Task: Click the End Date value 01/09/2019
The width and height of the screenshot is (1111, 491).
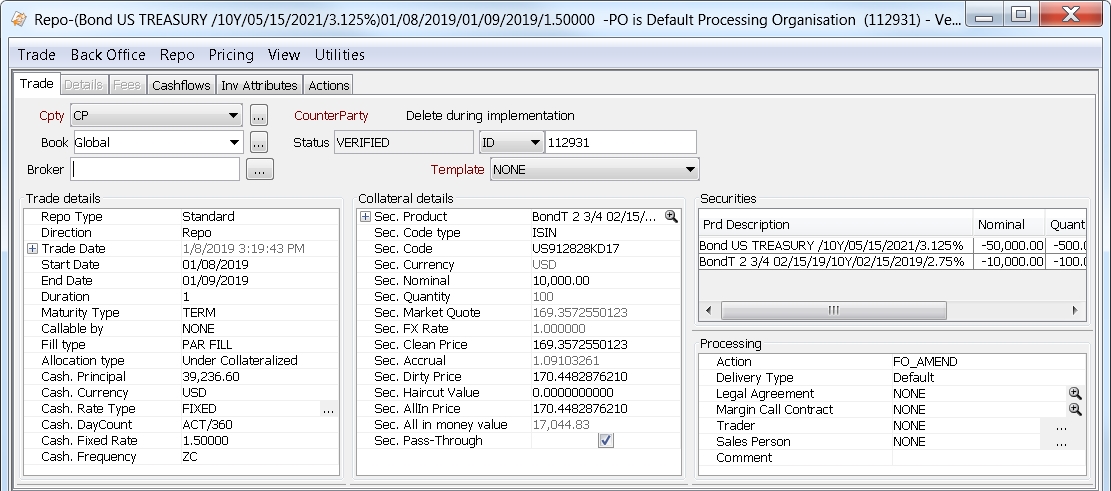Action: tap(215, 281)
